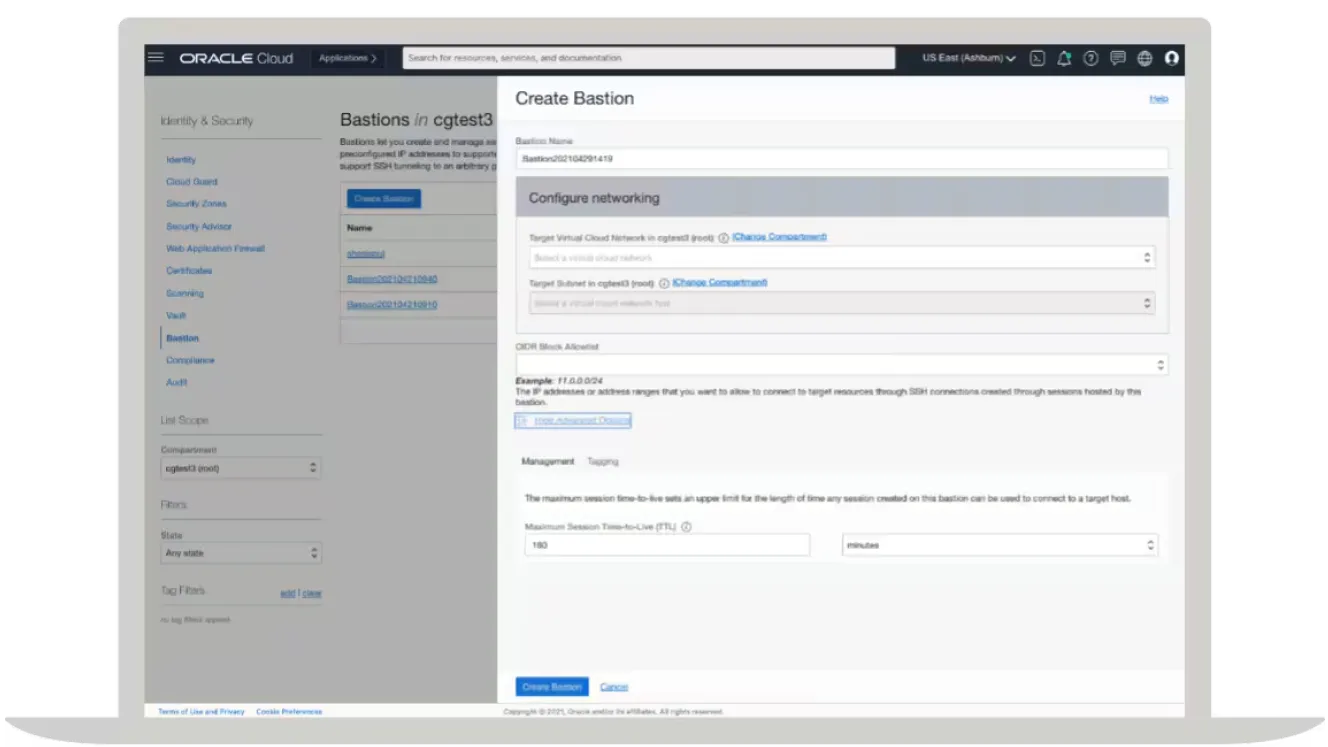Open the minutes time unit dropdown
The image size is (1328, 747).
click(1000, 545)
